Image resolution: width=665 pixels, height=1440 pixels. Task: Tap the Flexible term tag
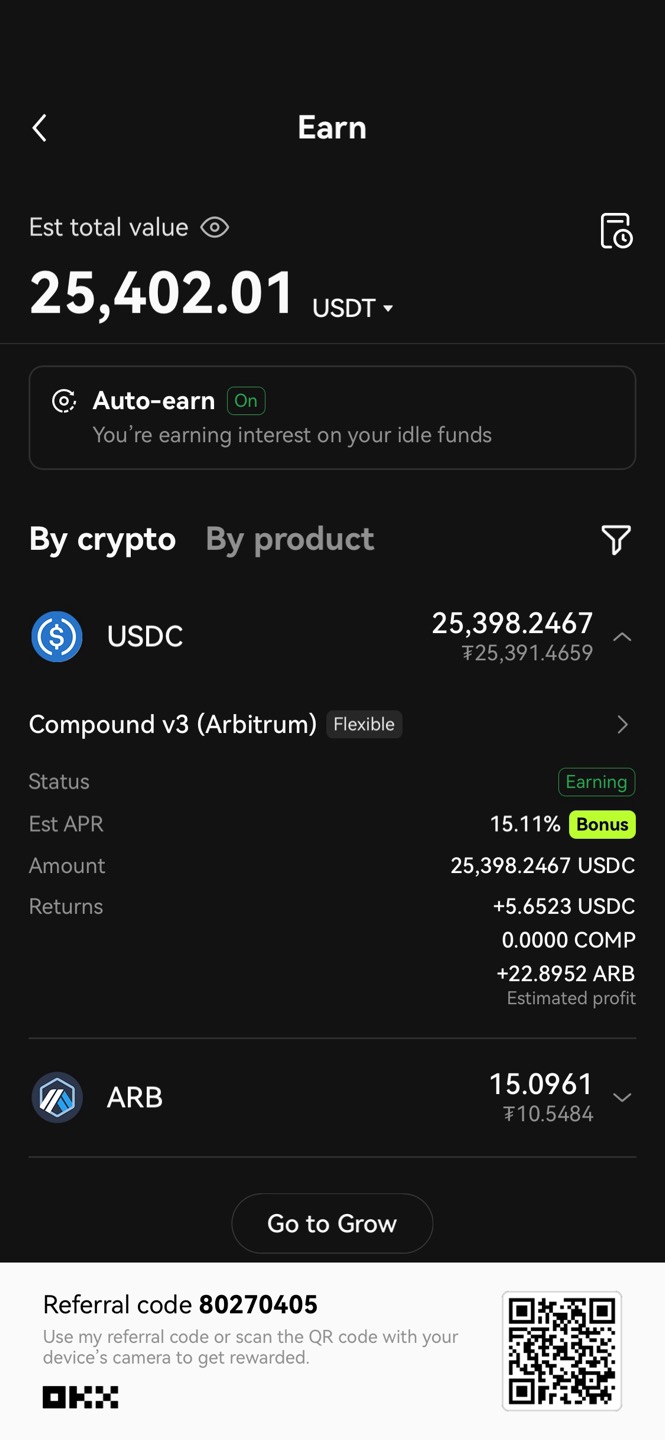(x=364, y=724)
